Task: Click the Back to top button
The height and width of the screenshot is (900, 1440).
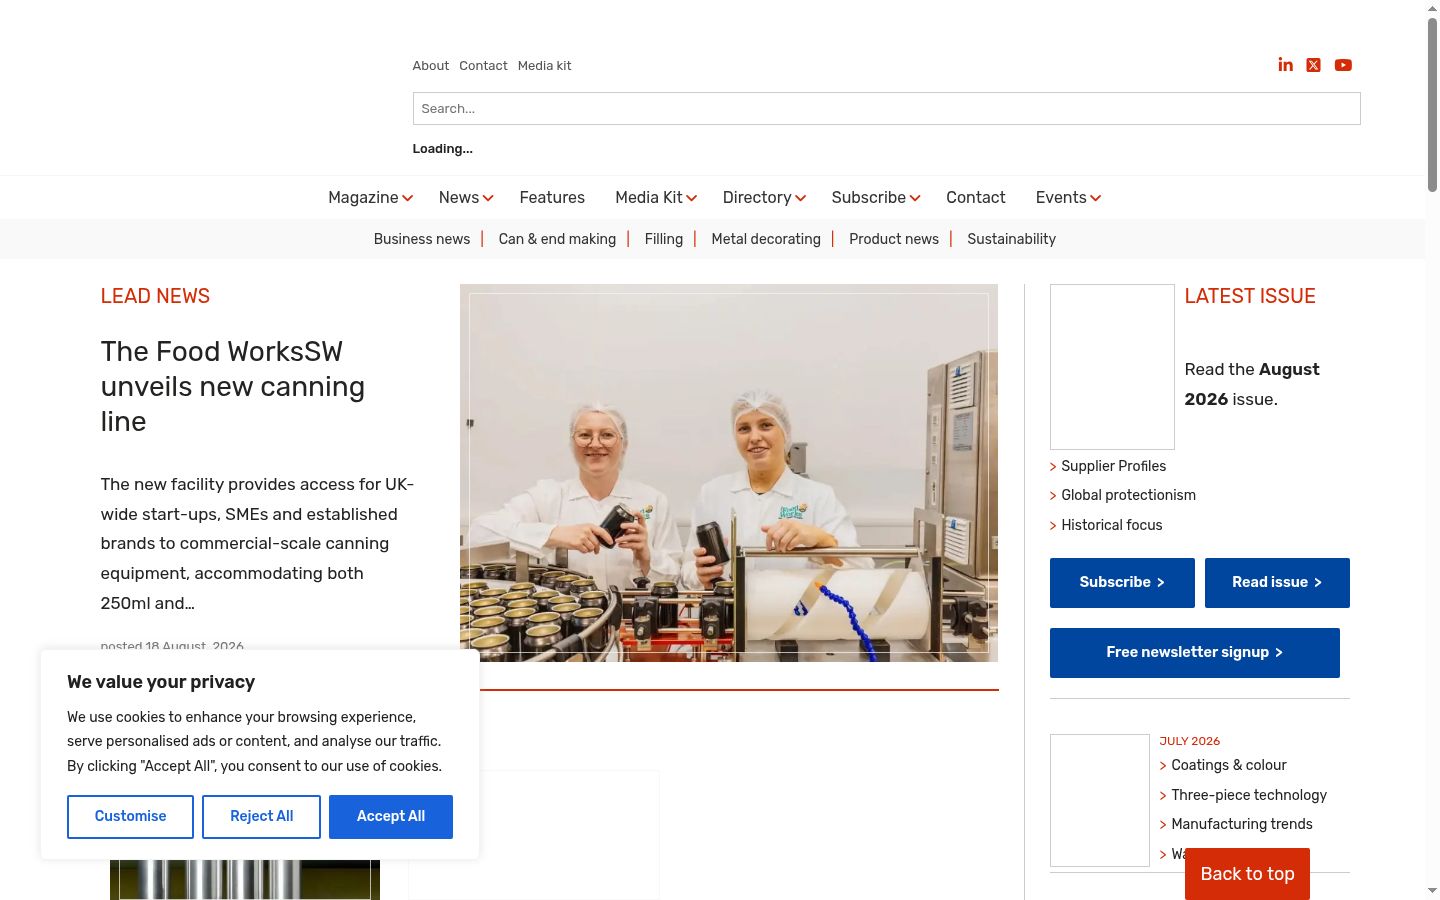Action: tap(1247, 874)
